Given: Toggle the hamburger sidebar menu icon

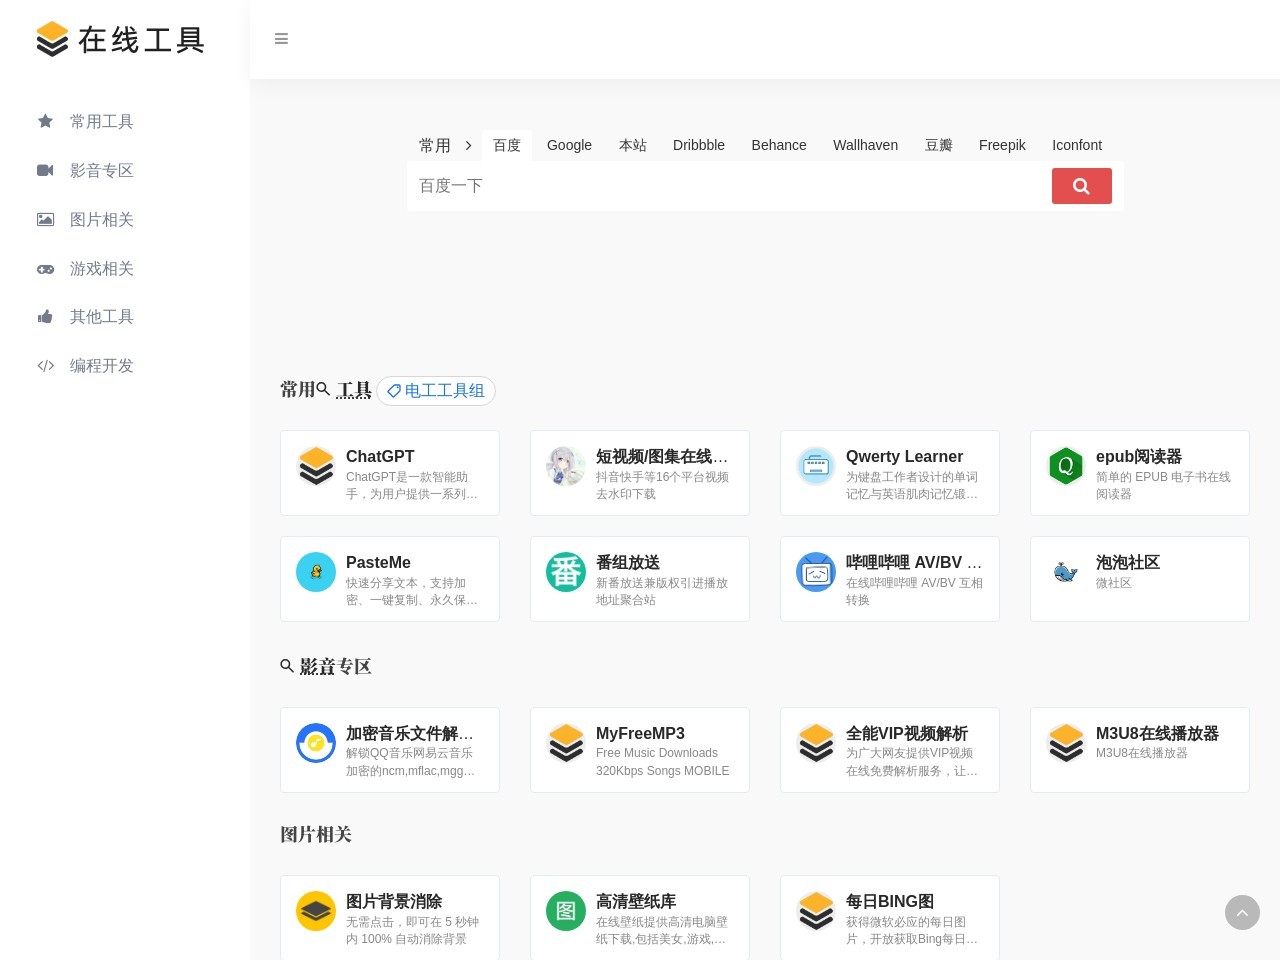Looking at the screenshot, I should [x=281, y=39].
